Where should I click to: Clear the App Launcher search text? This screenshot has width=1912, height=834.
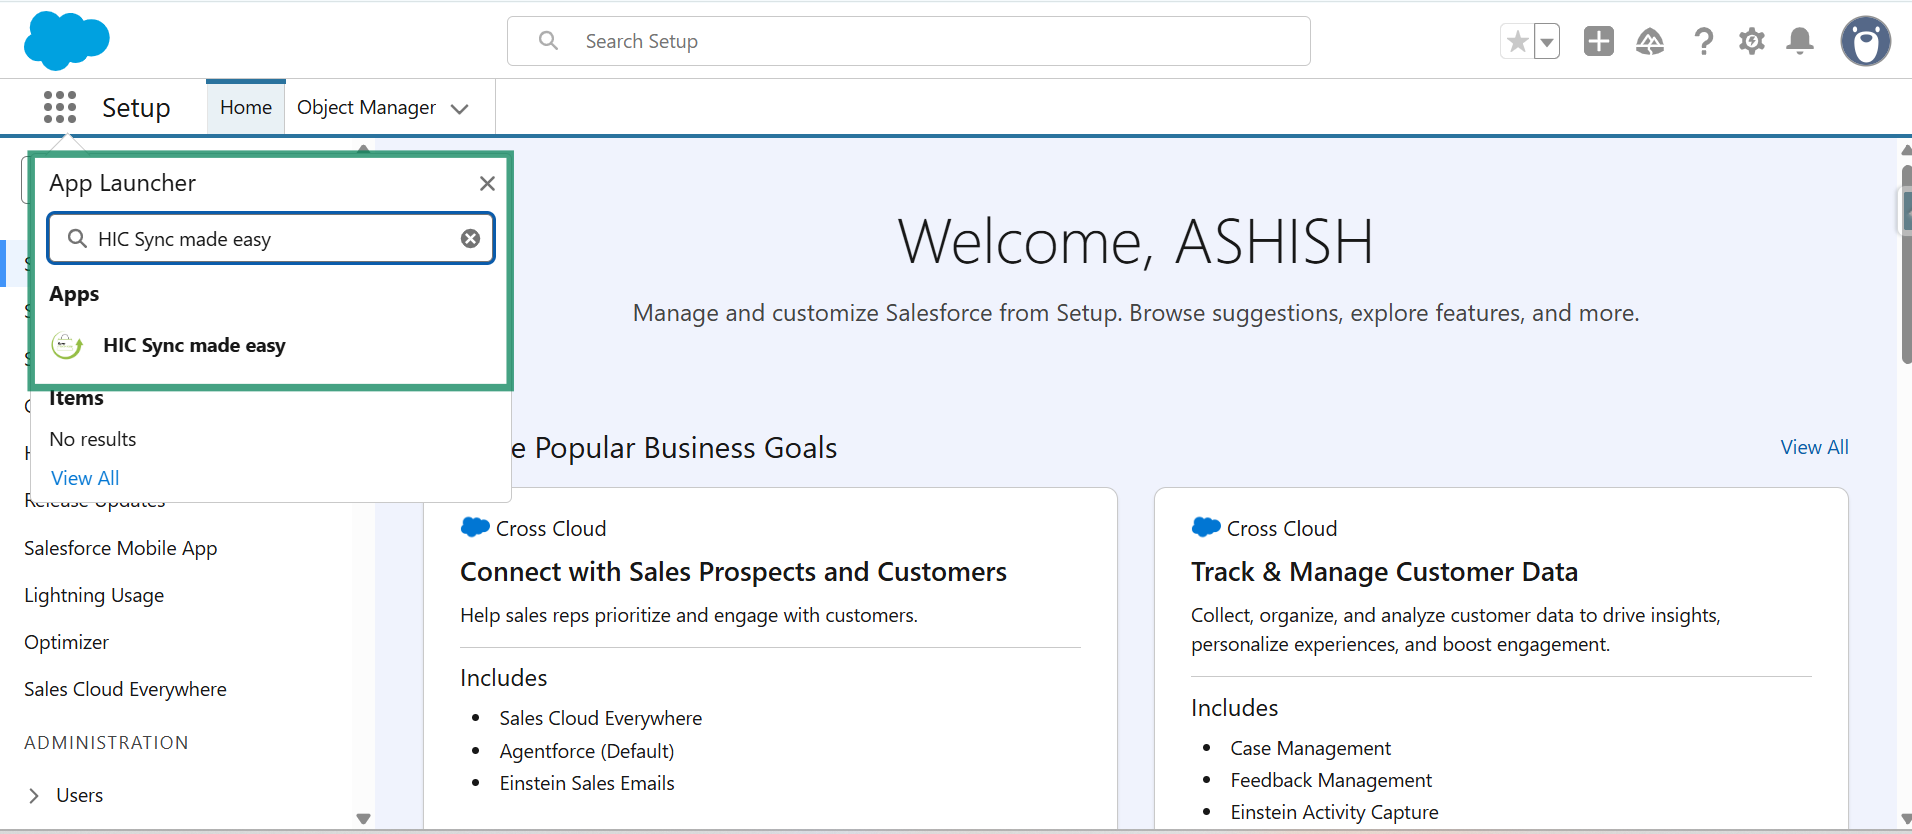pos(470,238)
